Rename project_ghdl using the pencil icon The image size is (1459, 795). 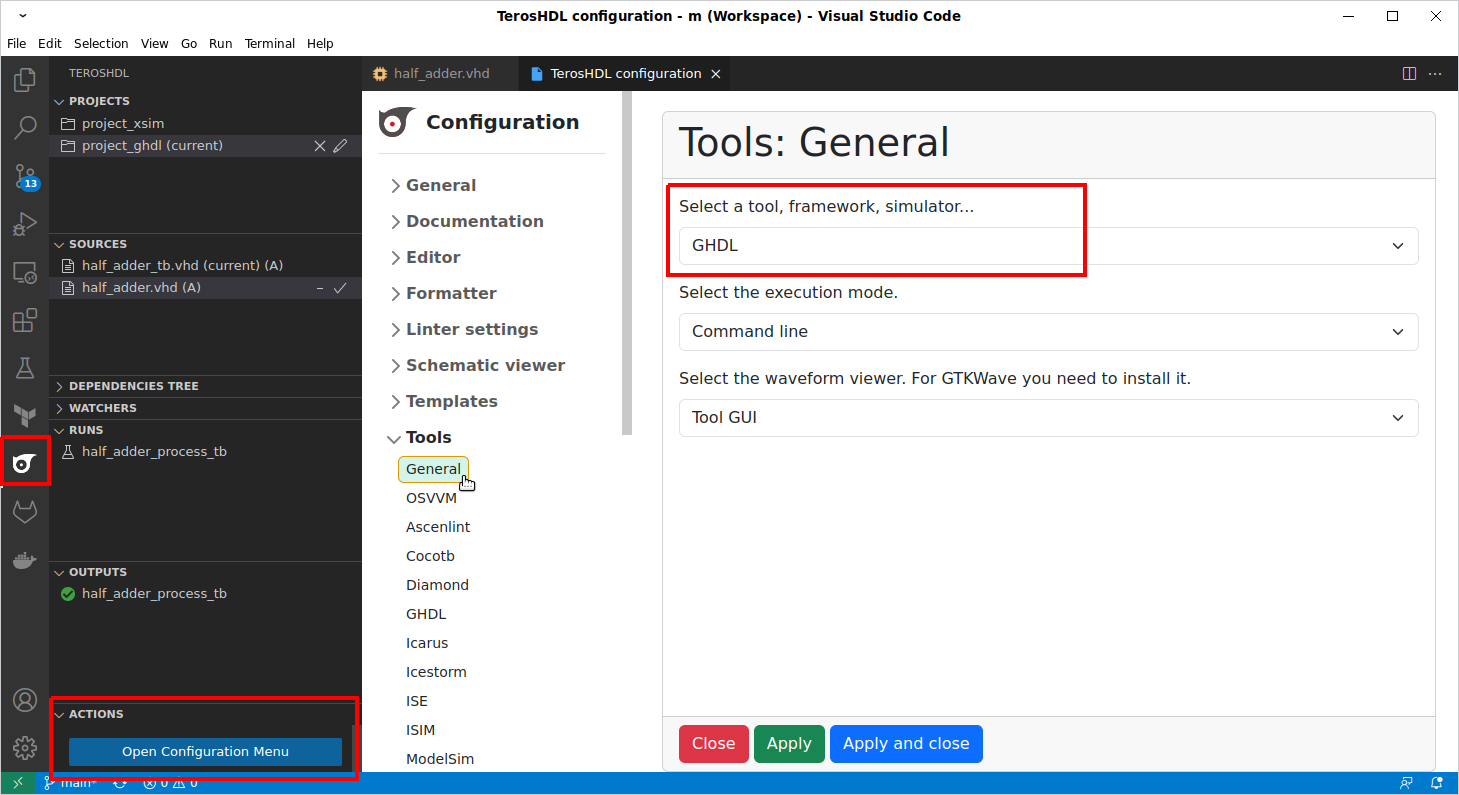pos(340,146)
